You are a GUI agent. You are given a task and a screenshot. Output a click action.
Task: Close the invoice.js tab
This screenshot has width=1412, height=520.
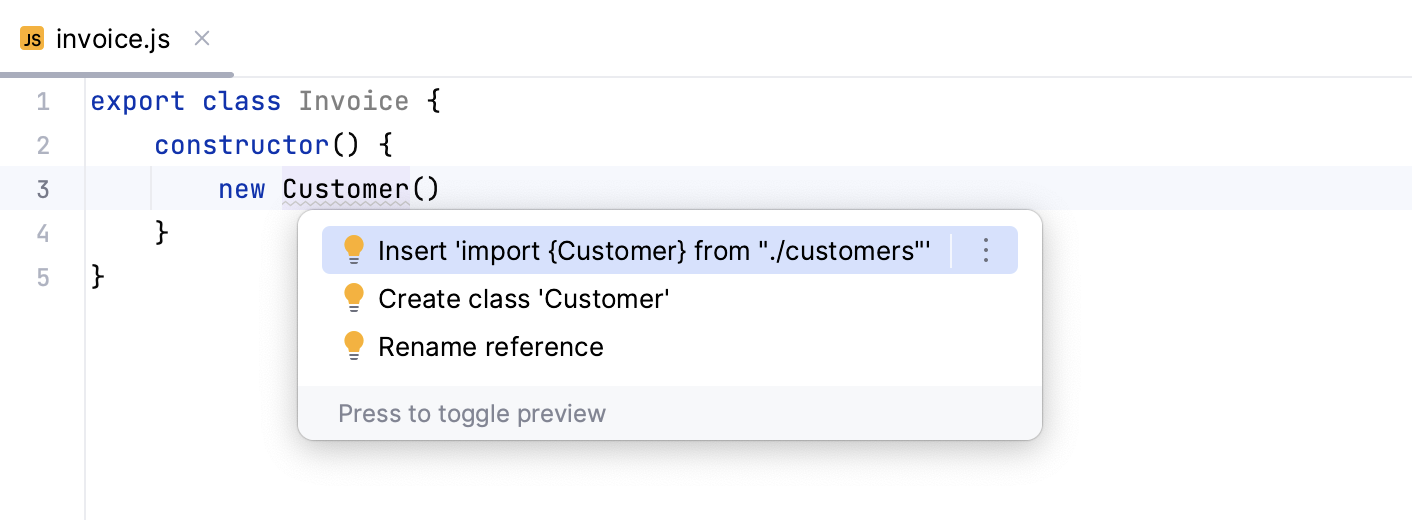click(201, 39)
